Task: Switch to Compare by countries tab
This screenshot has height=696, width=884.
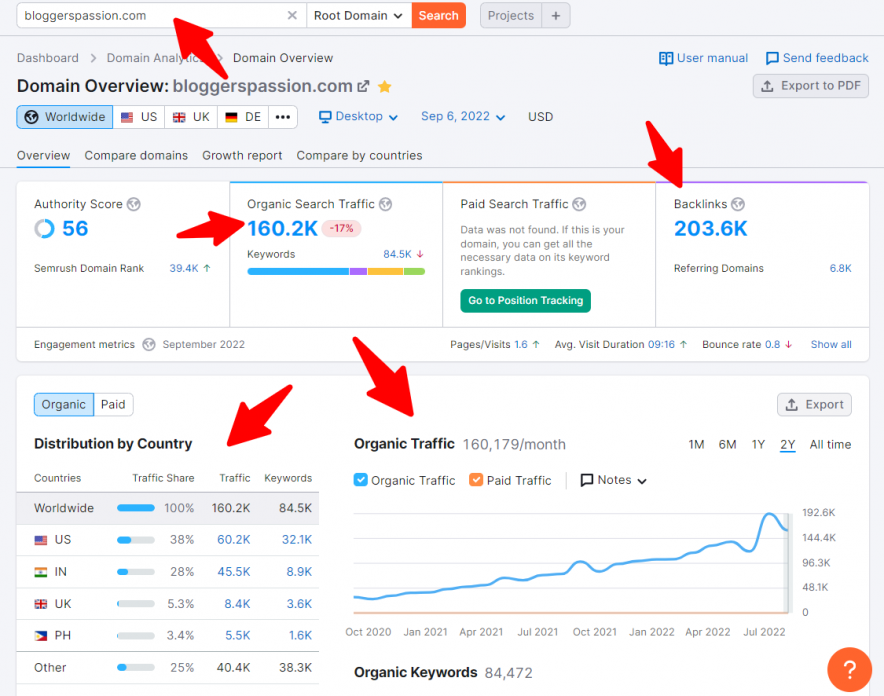Action: 359,156
